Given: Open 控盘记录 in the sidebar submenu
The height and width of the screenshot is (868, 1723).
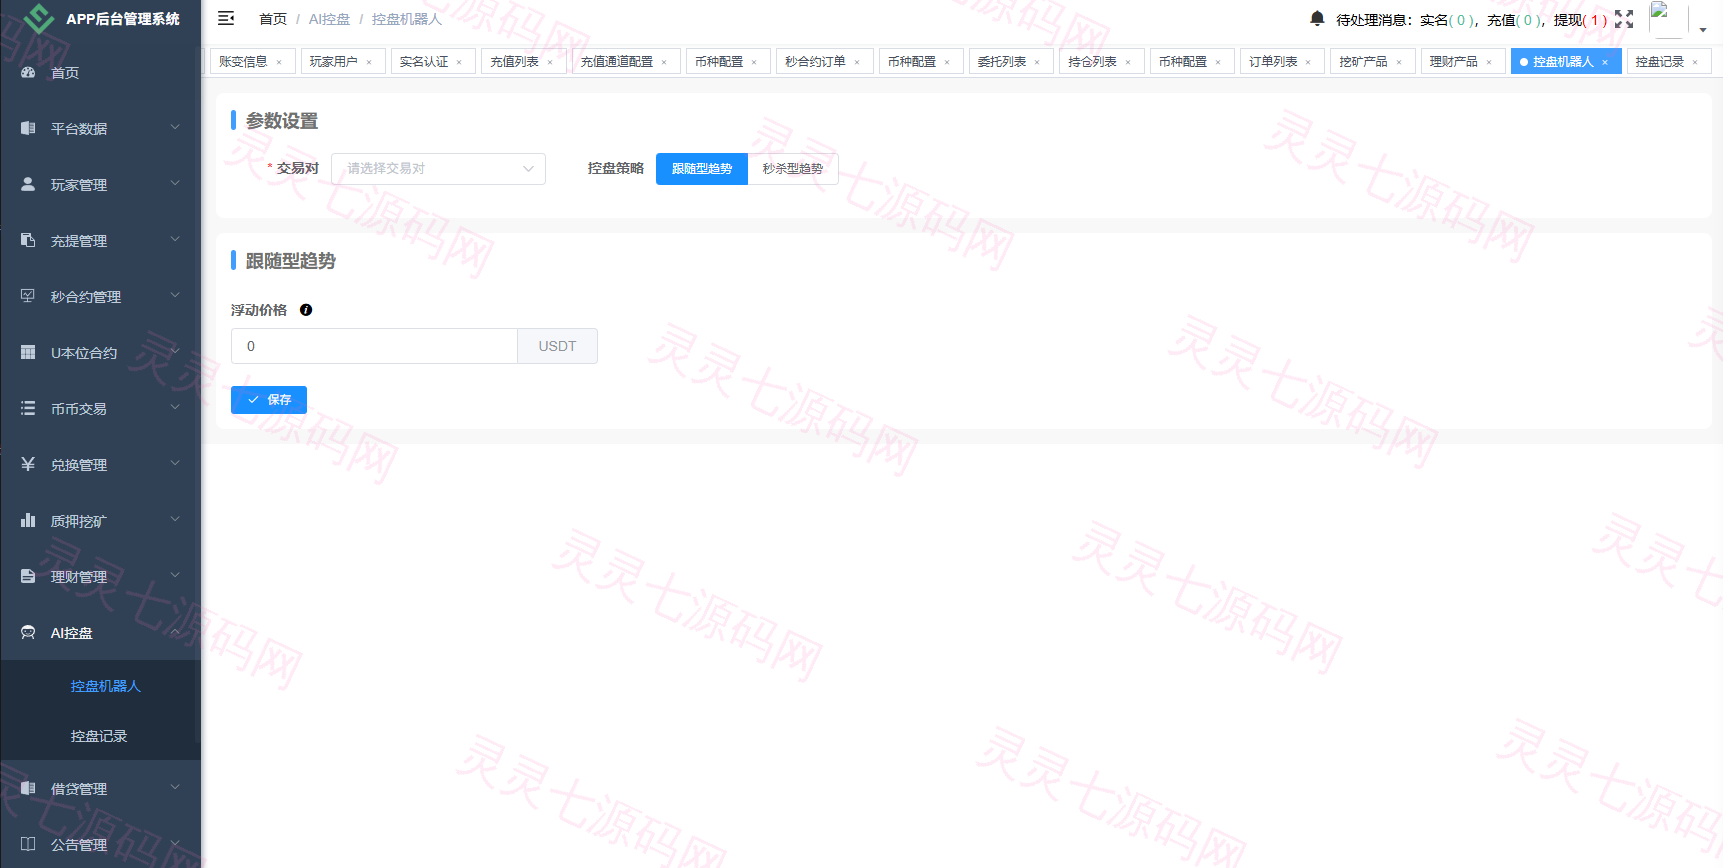Looking at the screenshot, I should (x=99, y=736).
